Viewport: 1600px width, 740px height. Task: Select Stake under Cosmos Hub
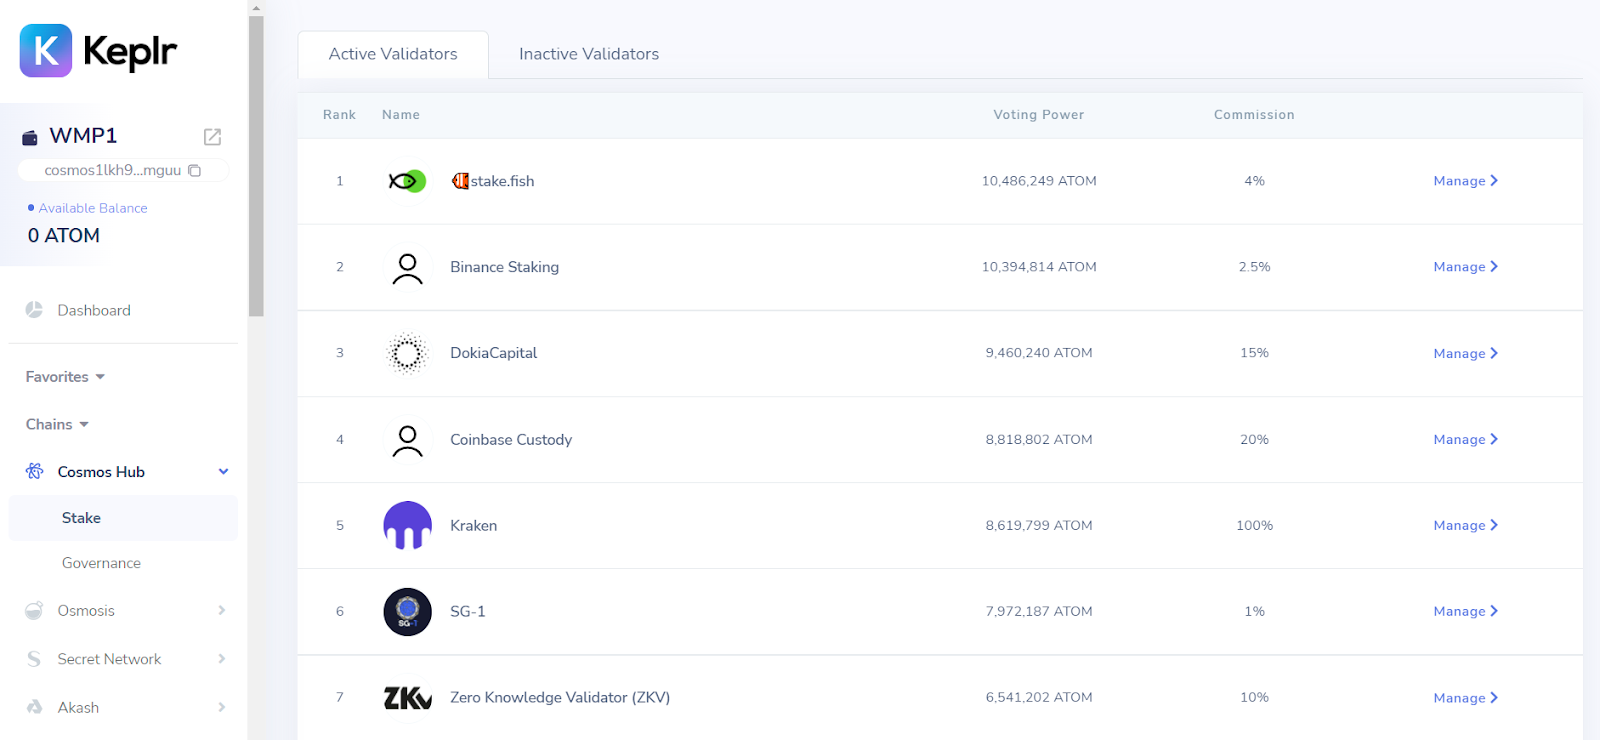tap(123, 518)
